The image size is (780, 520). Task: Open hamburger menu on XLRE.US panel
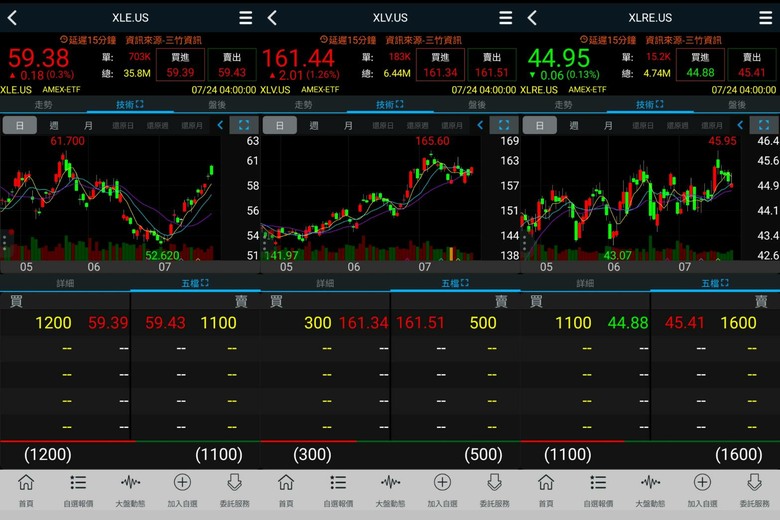(x=766, y=18)
